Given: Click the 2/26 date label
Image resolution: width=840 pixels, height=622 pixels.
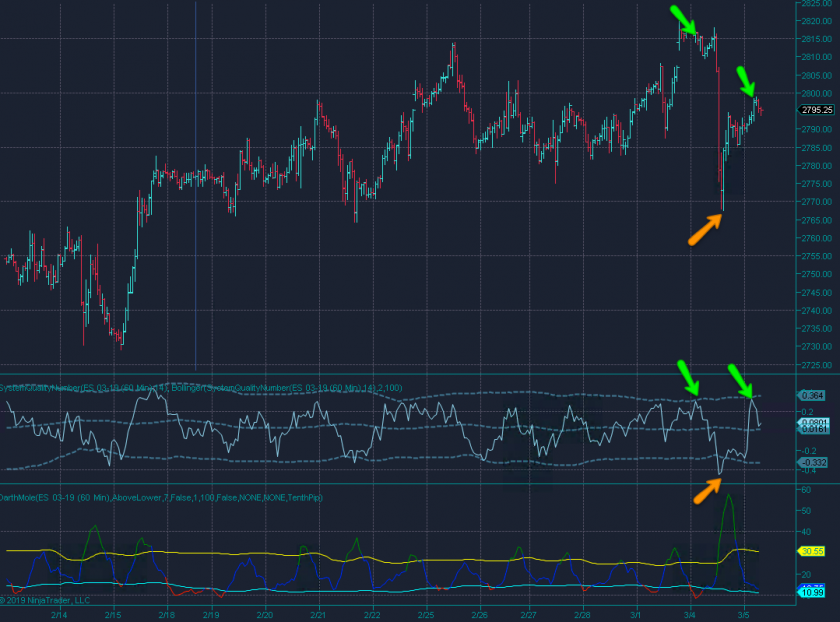Looking at the screenshot, I should [479, 614].
